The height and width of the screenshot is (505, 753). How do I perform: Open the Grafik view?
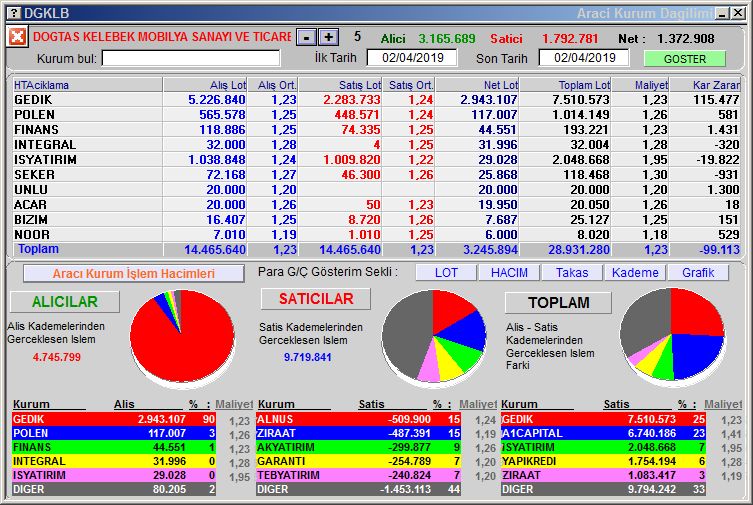698,273
